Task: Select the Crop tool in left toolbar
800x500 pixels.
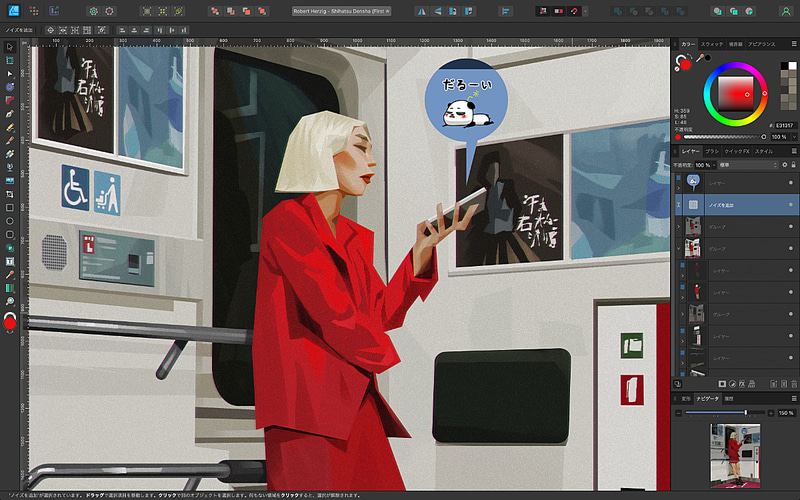Action: click(x=9, y=194)
